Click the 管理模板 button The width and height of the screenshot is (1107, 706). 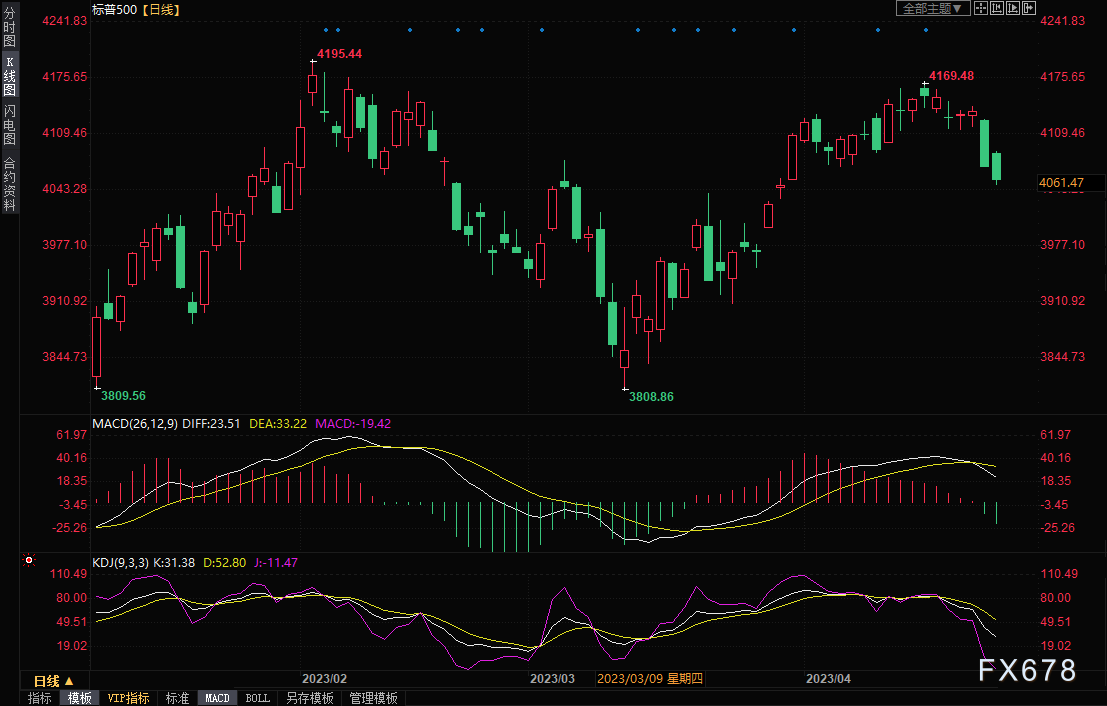click(x=373, y=698)
